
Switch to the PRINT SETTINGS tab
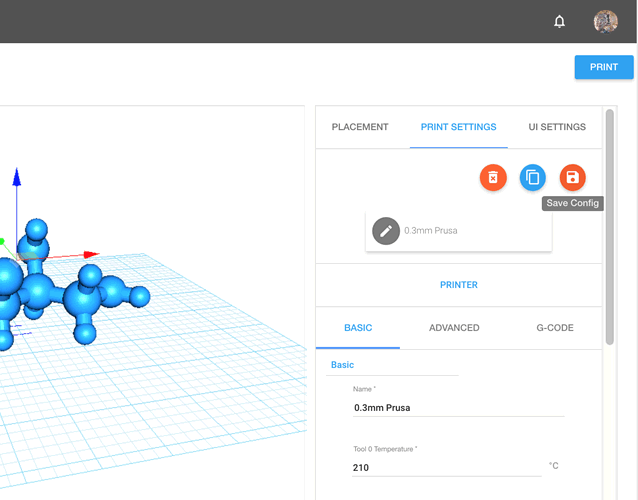click(x=459, y=127)
